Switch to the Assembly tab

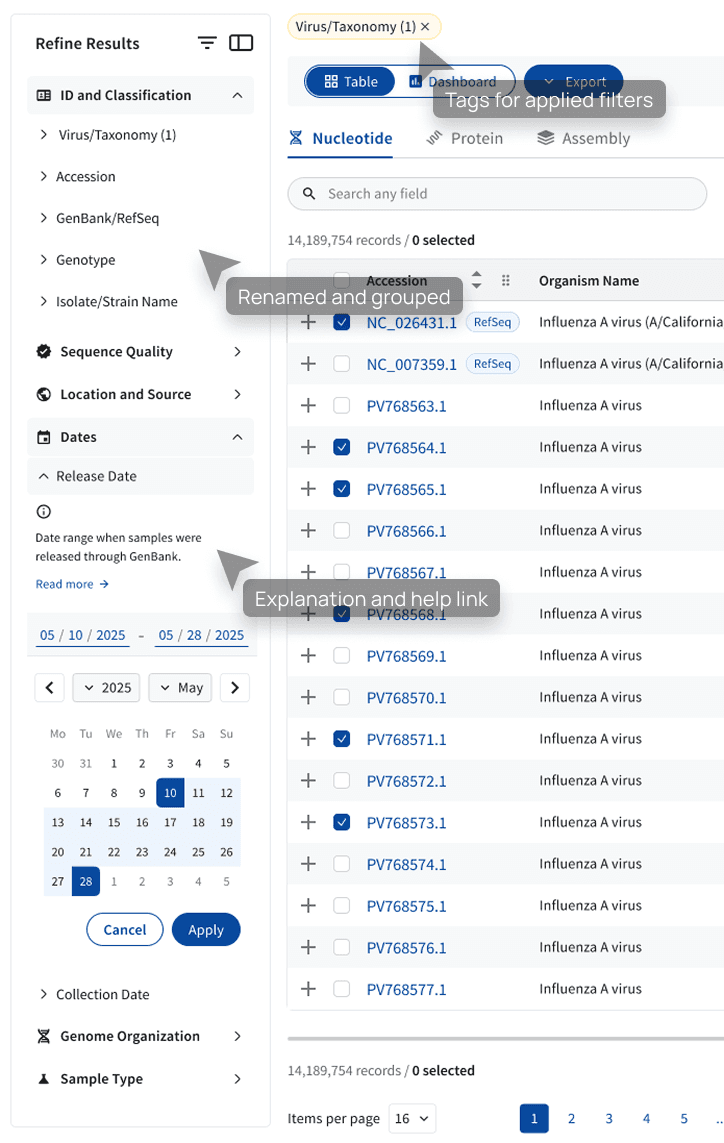coord(584,139)
